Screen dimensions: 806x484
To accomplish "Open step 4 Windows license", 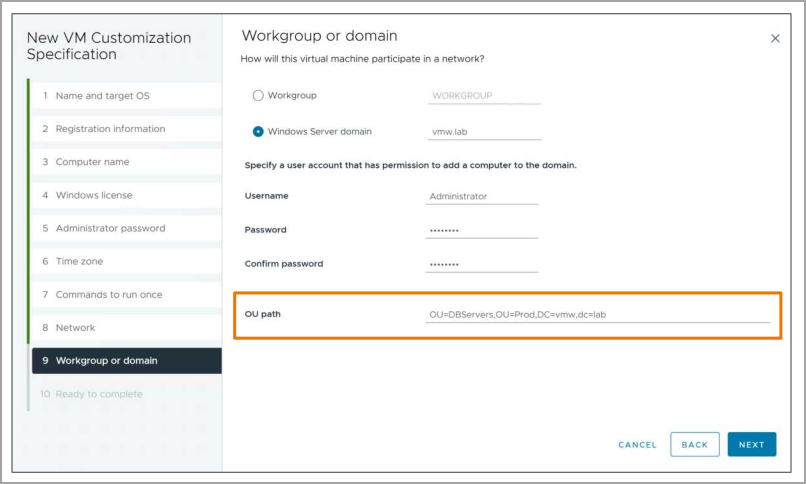I will coord(126,195).
